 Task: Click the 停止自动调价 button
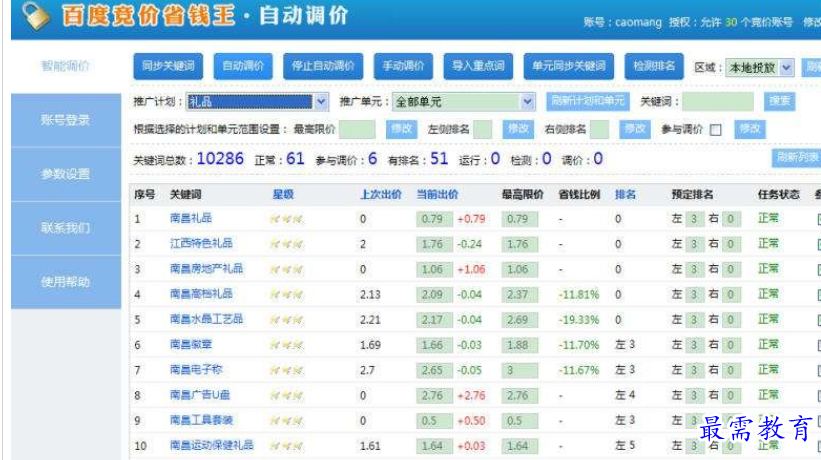(323, 66)
